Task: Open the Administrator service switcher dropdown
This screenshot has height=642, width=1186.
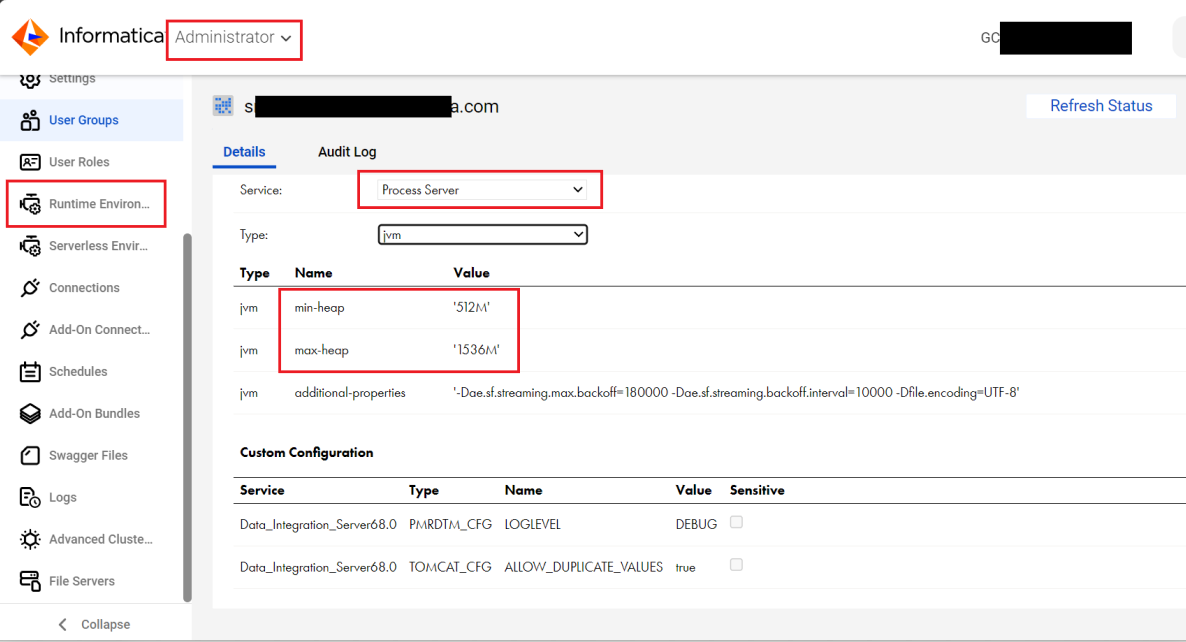Action: (x=234, y=37)
